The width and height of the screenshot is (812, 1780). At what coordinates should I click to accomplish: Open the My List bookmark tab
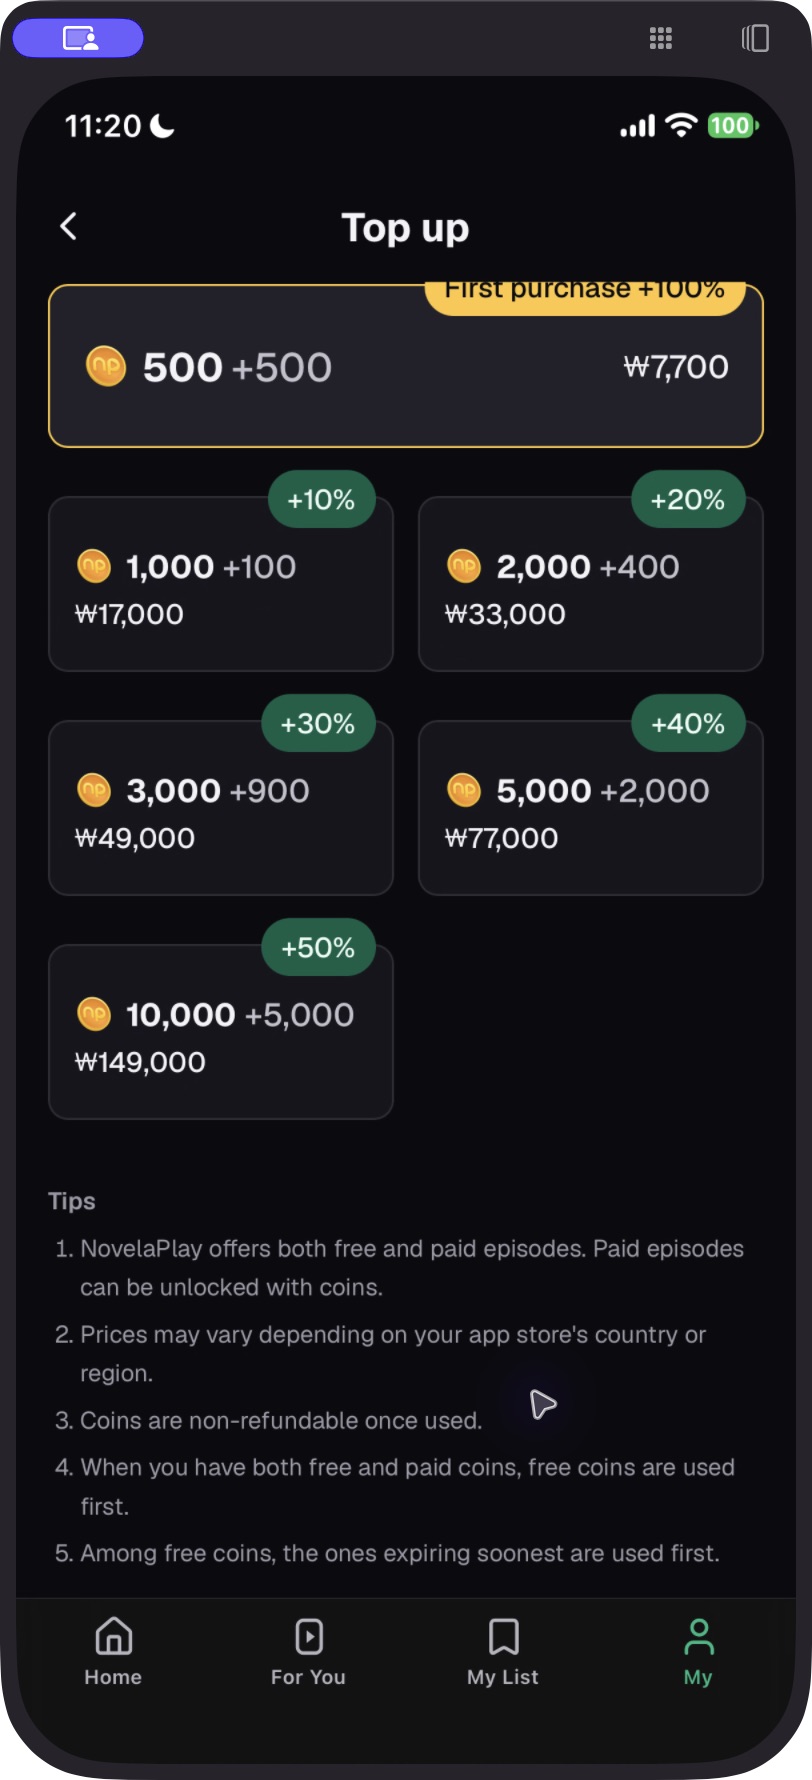click(503, 1652)
